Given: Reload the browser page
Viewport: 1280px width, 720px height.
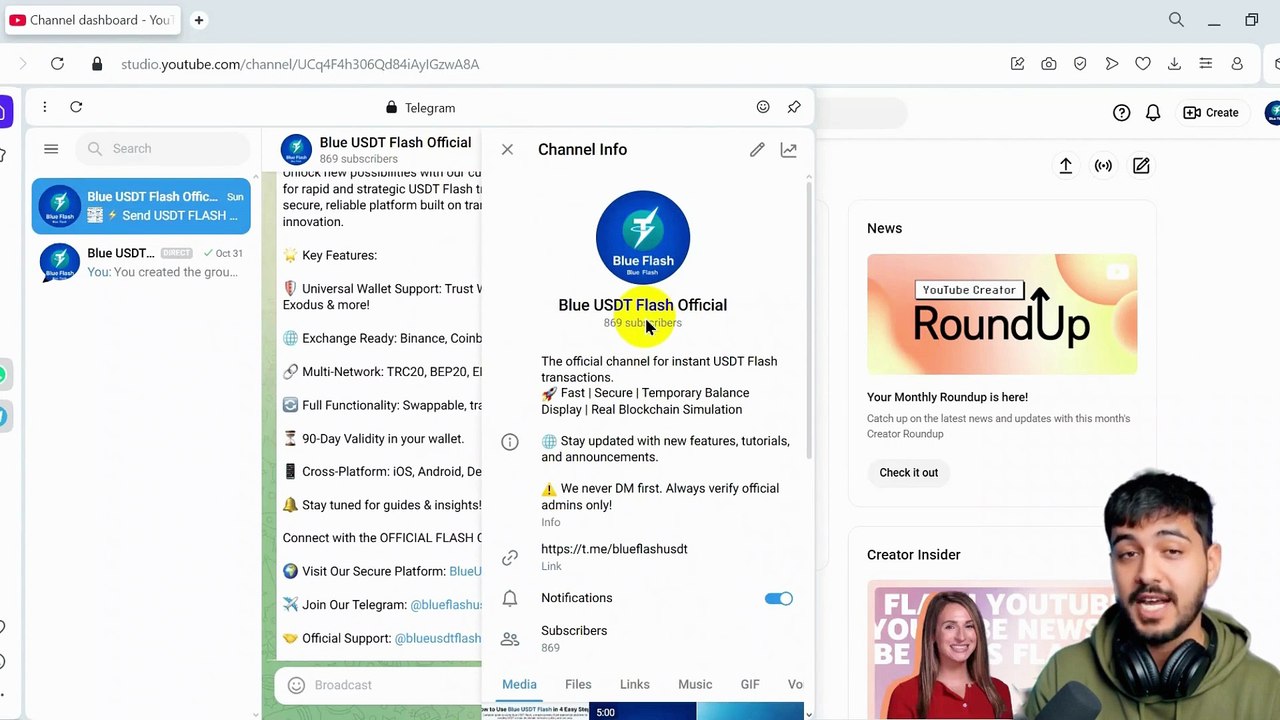Looking at the screenshot, I should pos(57,64).
